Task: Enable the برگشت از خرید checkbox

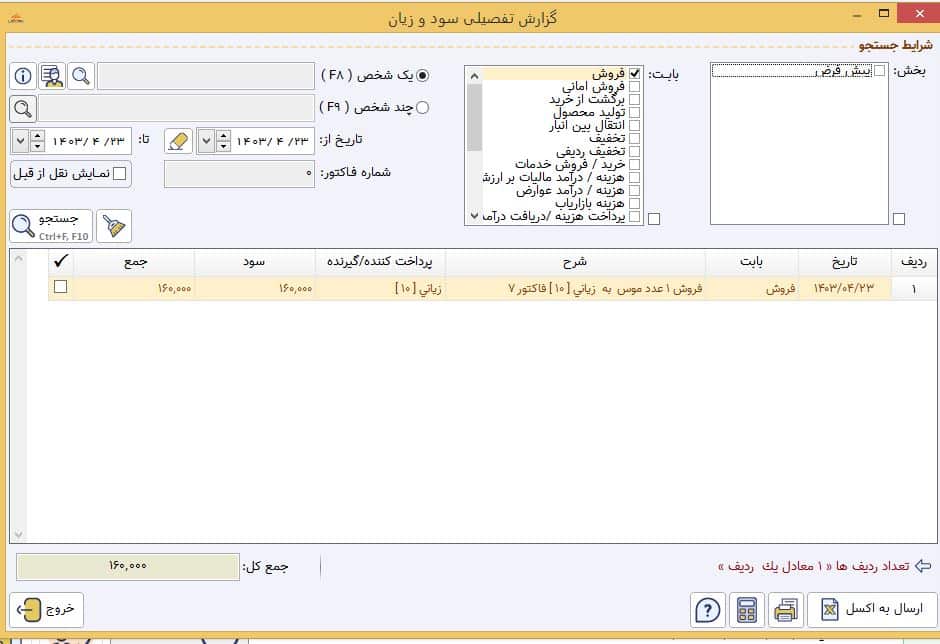Action: [x=634, y=100]
